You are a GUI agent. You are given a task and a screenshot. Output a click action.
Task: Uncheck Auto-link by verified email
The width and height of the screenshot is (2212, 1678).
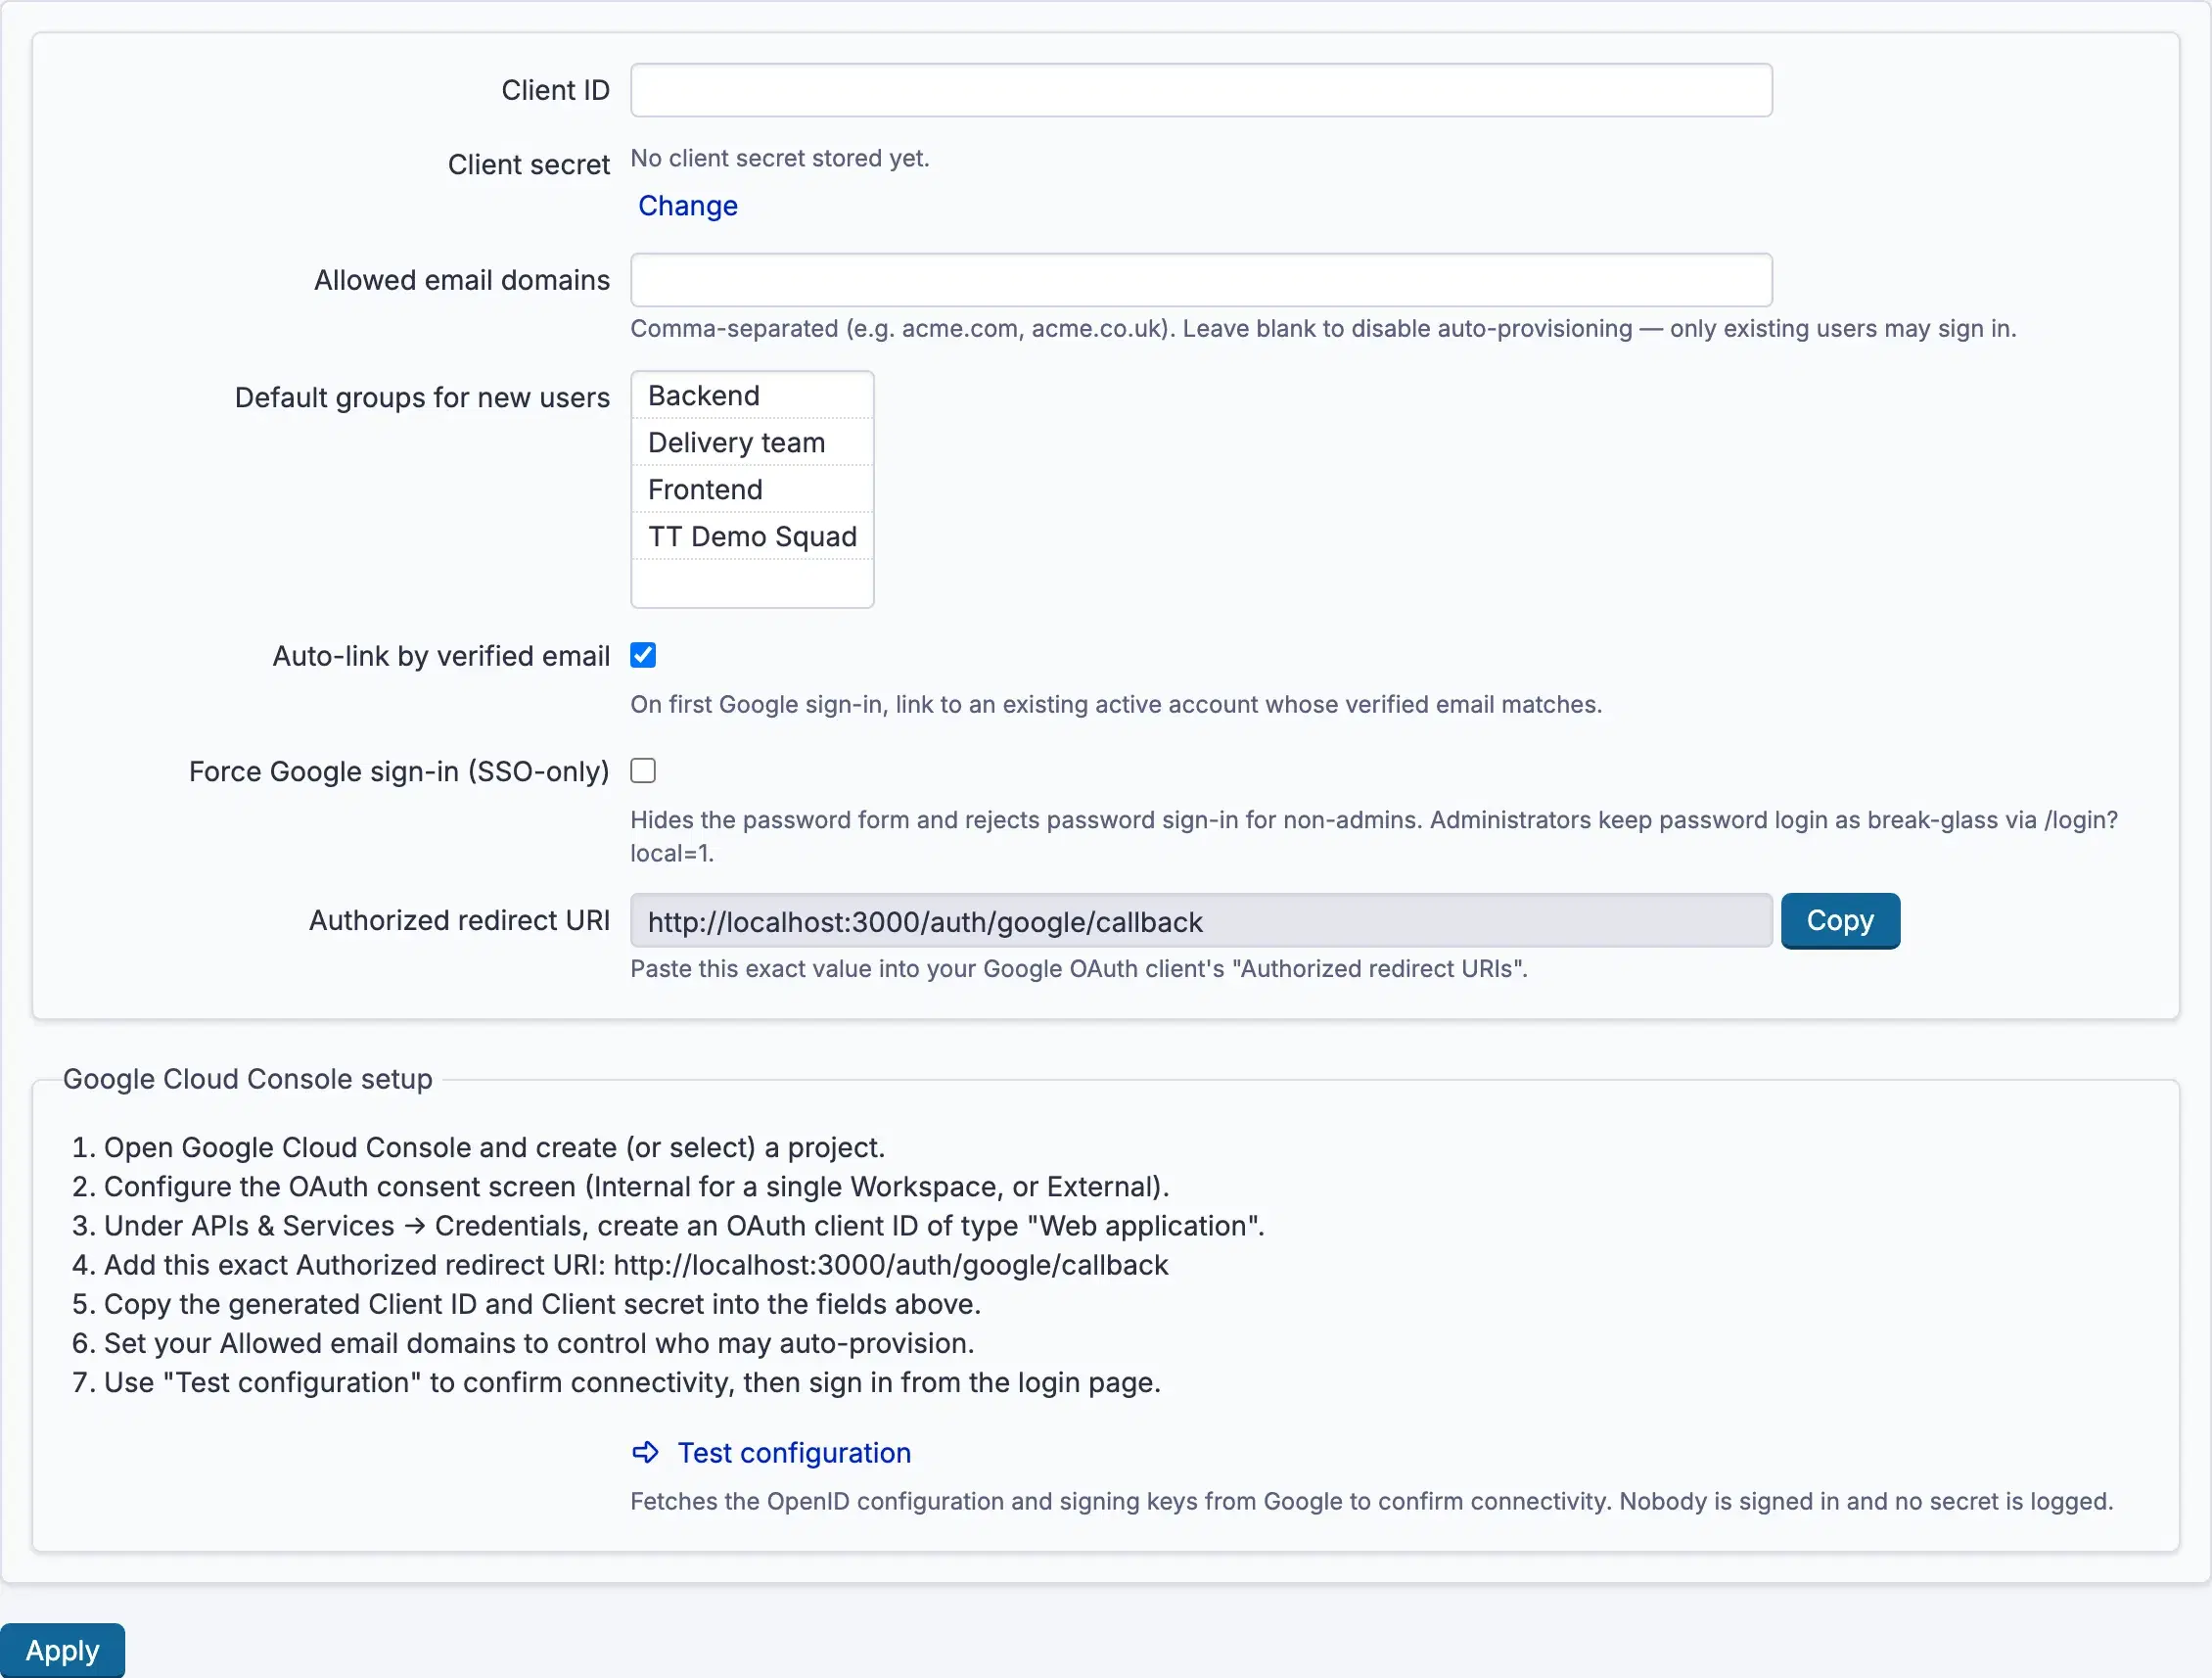click(643, 655)
